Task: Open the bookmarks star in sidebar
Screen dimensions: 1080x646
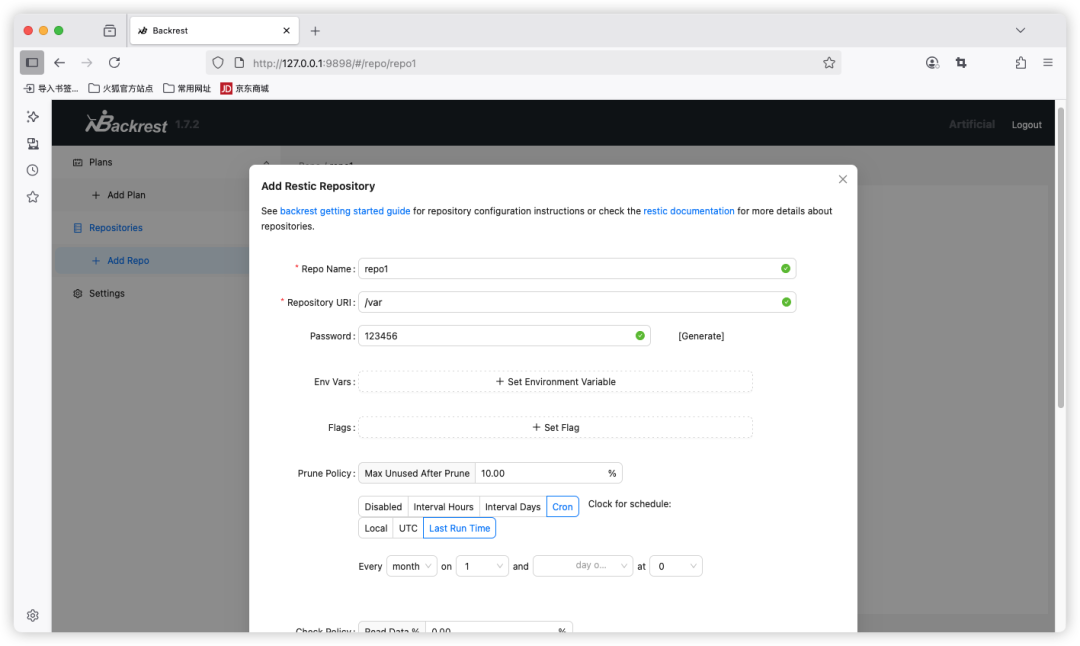Action: pyautogui.click(x=32, y=197)
